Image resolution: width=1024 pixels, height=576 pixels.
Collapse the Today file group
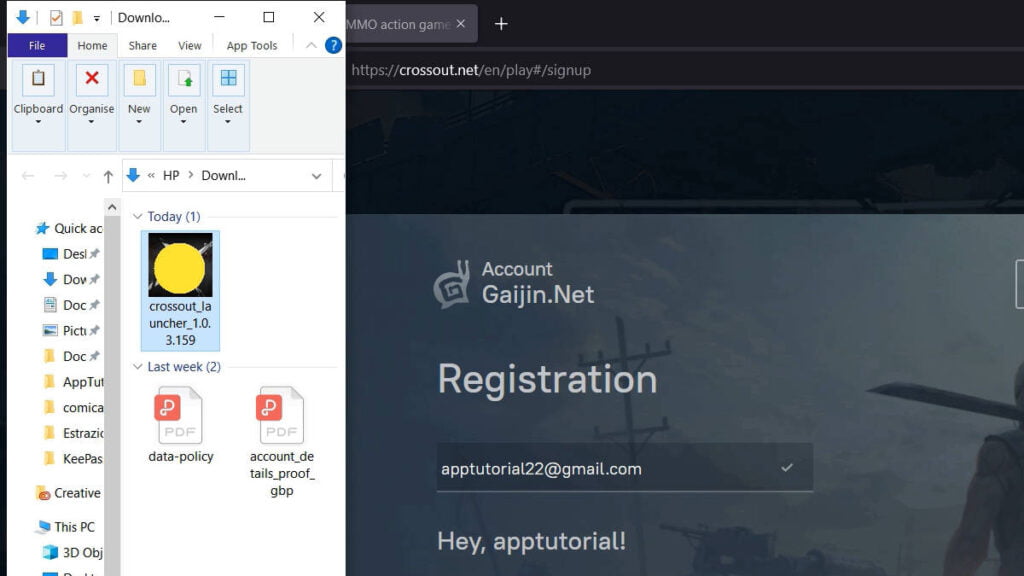click(x=138, y=217)
